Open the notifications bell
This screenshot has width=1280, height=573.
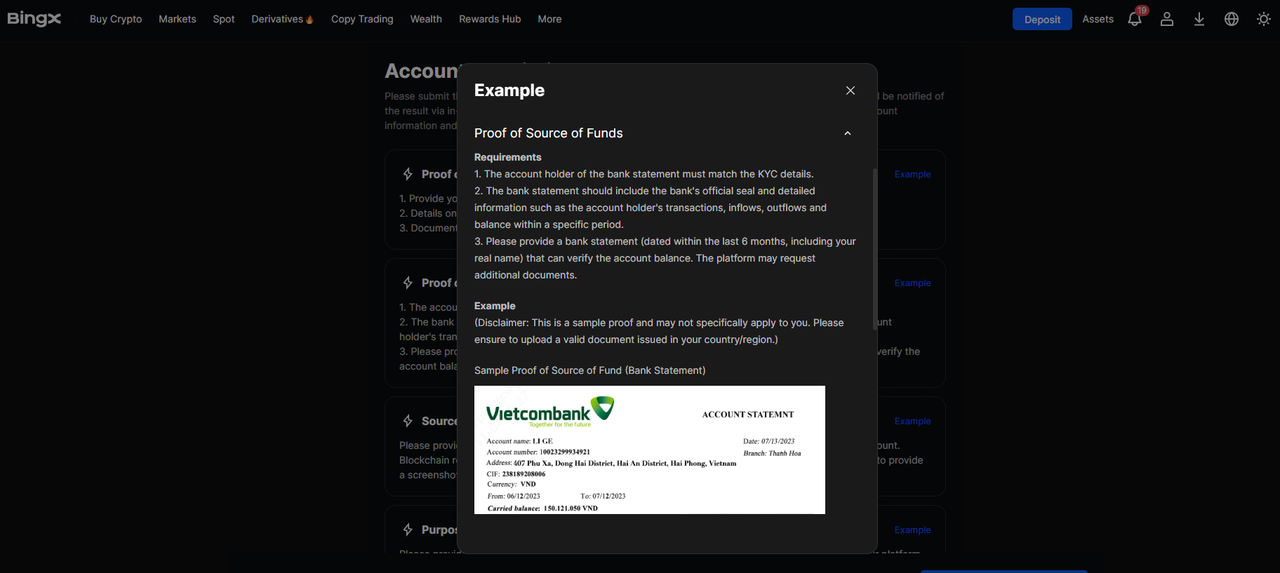pos(1134,19)
